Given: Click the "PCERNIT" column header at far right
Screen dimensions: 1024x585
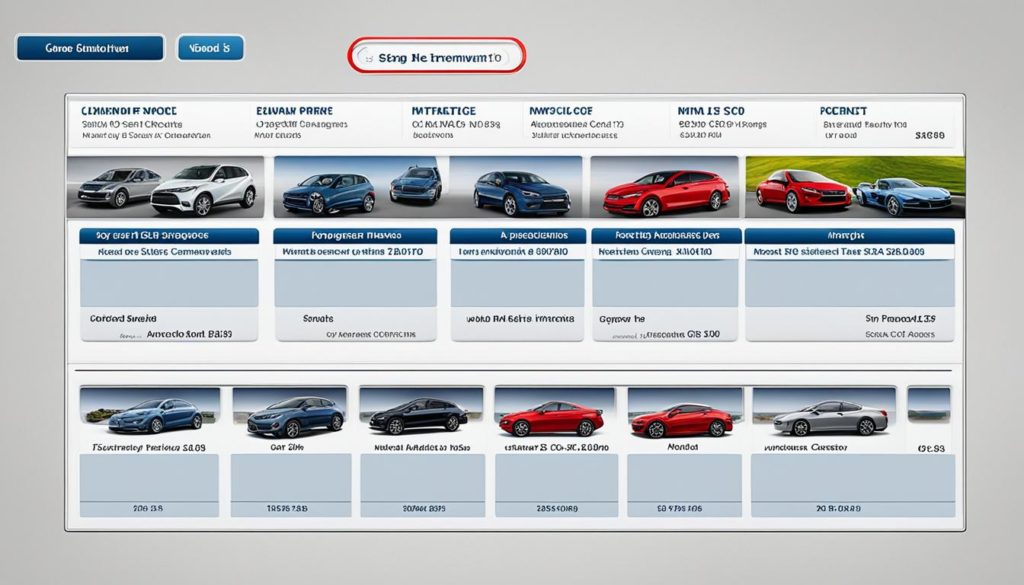Looking at the screenshot, I should [x=844, y=111].
